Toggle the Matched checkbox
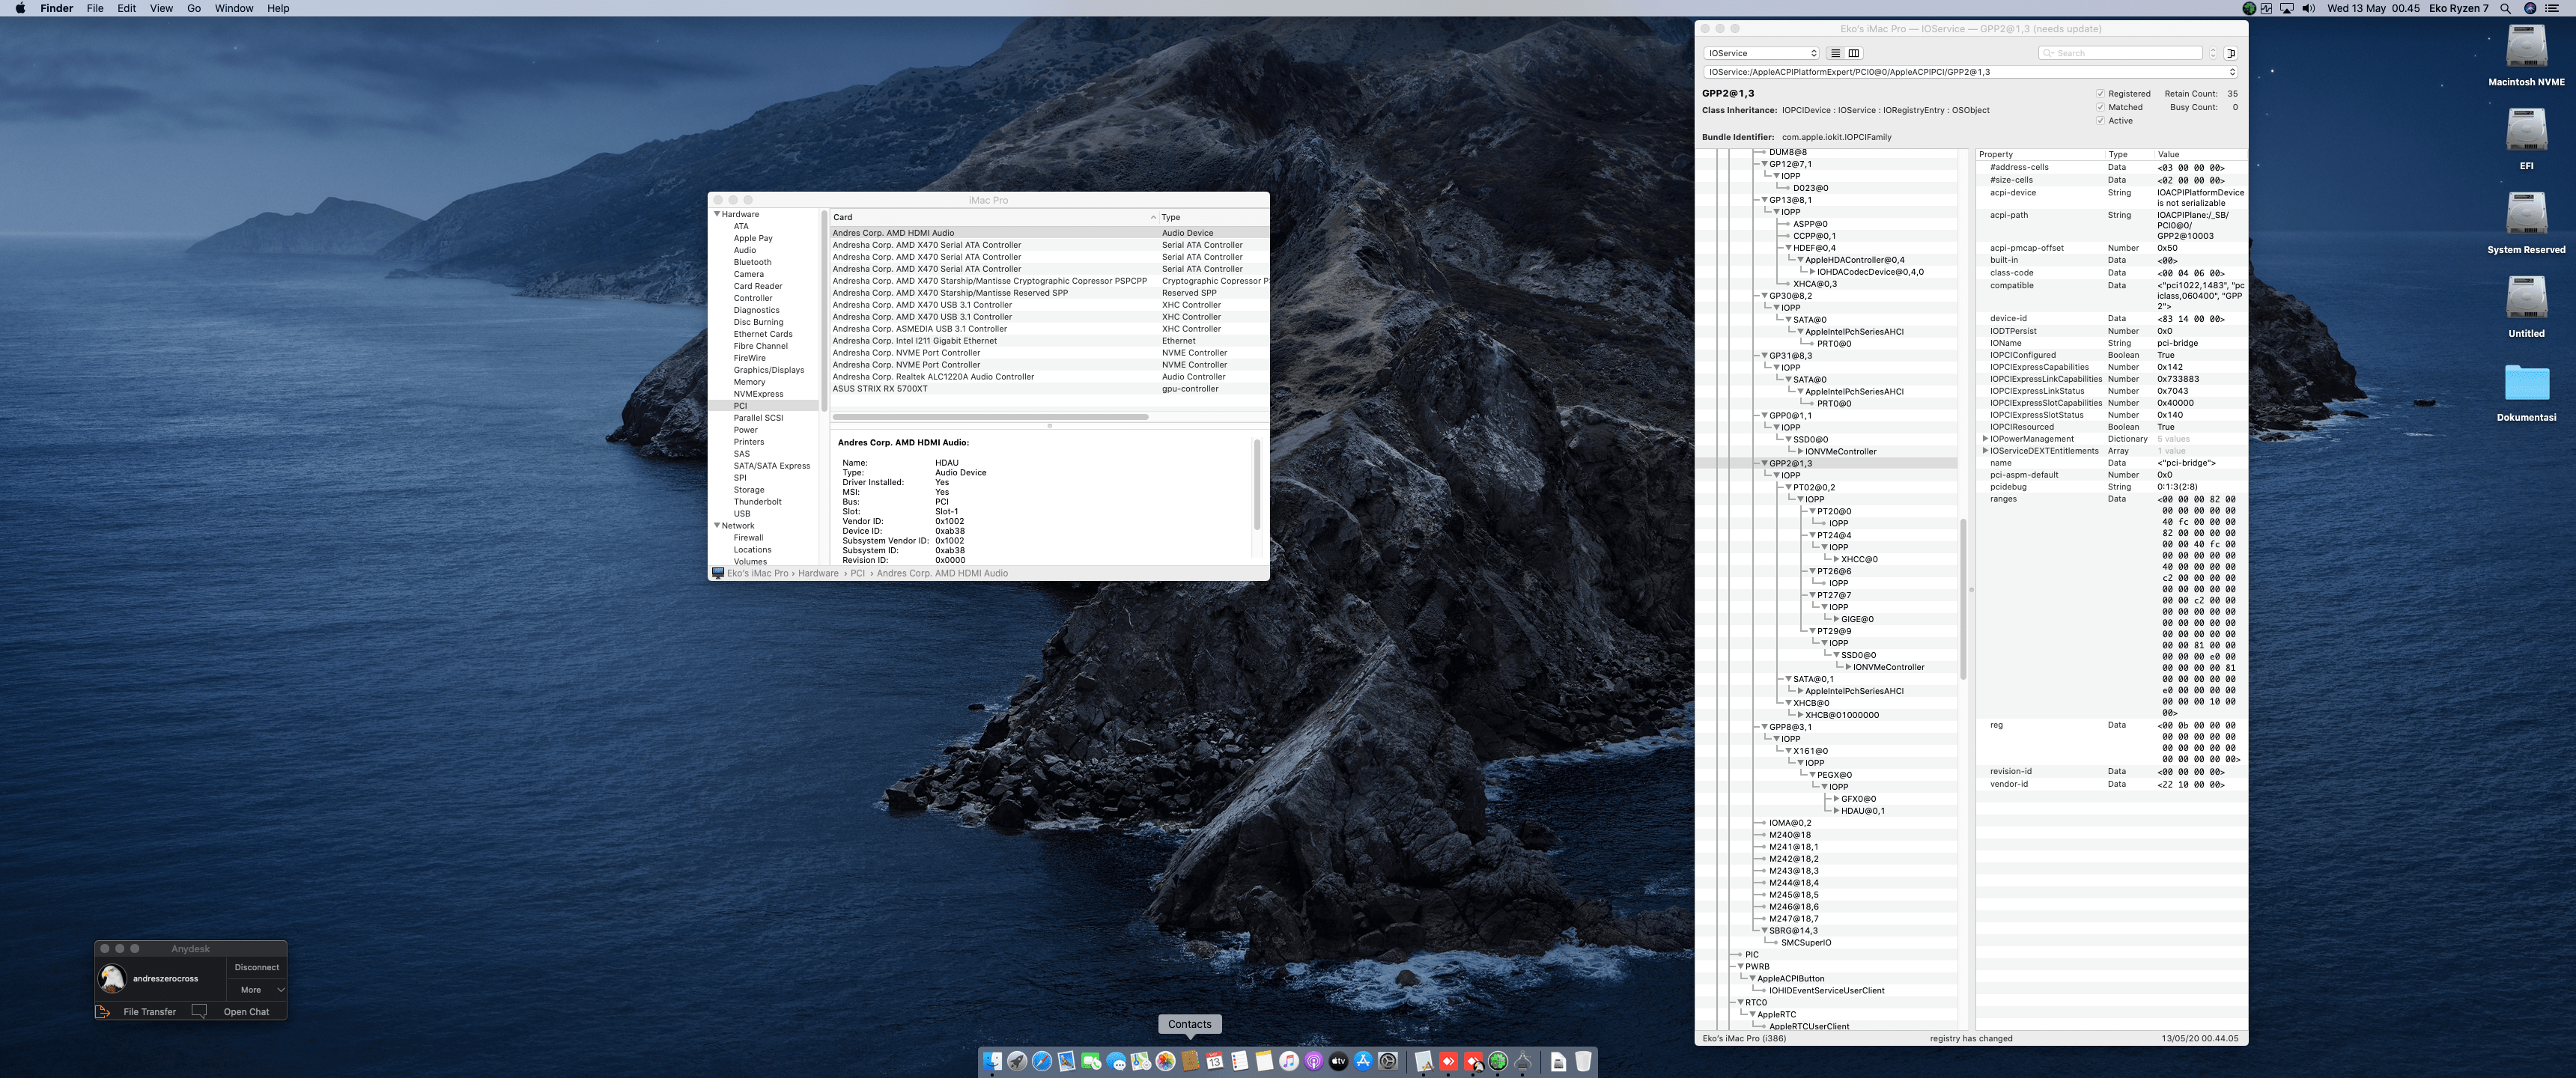 (x=2100, y=107)
